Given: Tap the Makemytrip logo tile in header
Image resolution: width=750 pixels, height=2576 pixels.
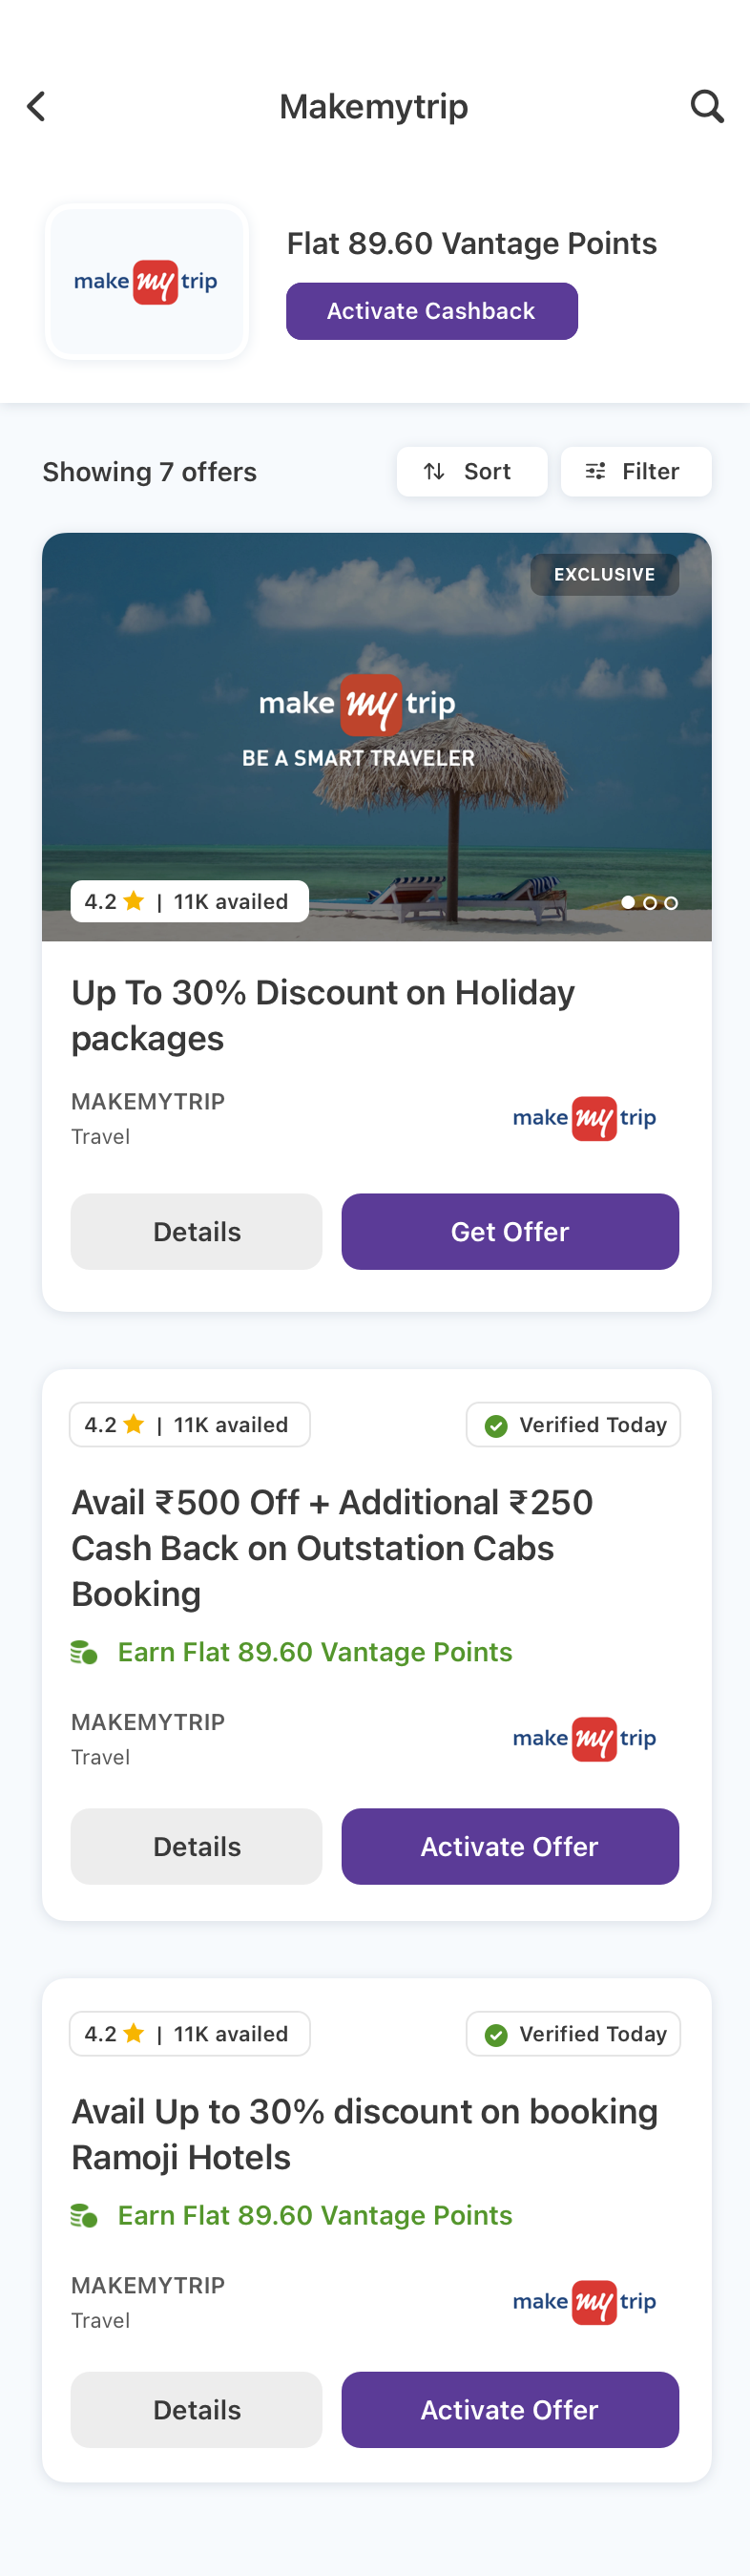Looking at the screenshot, I should pyautogui.click(x=146, y=282).
